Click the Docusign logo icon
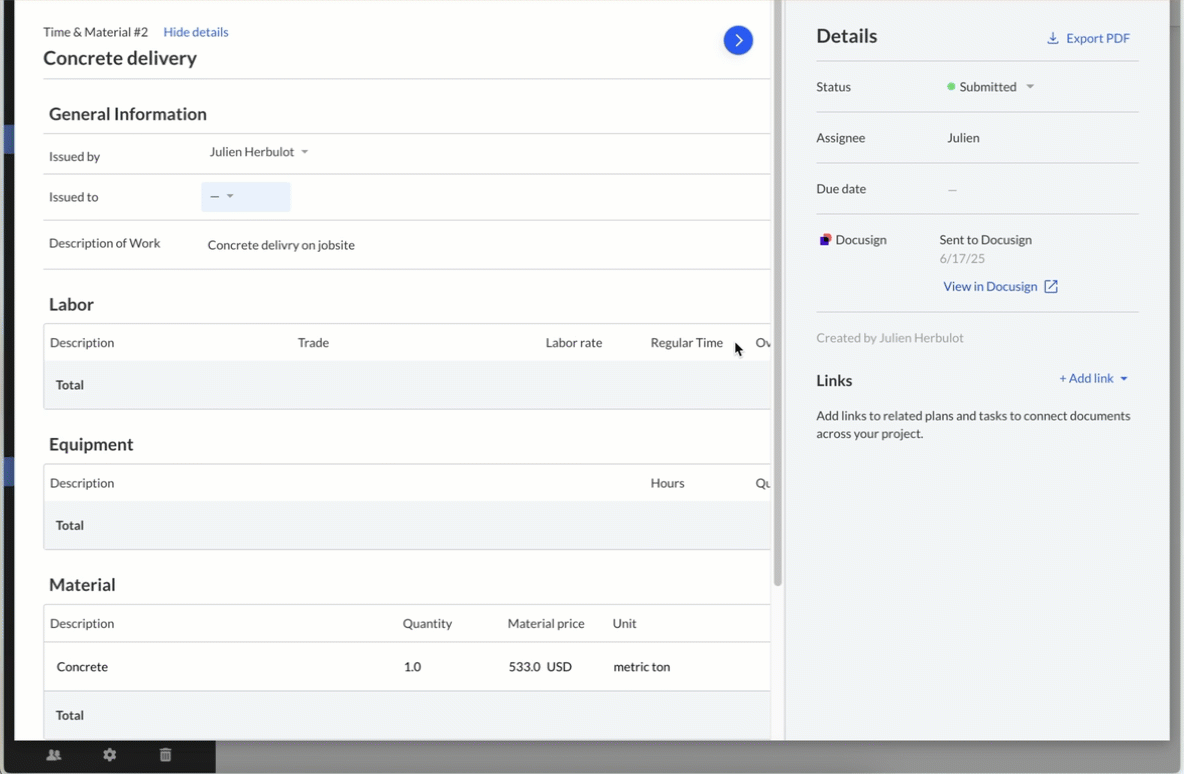This screenshot has height=774, width=1184. tap(825, 240)
